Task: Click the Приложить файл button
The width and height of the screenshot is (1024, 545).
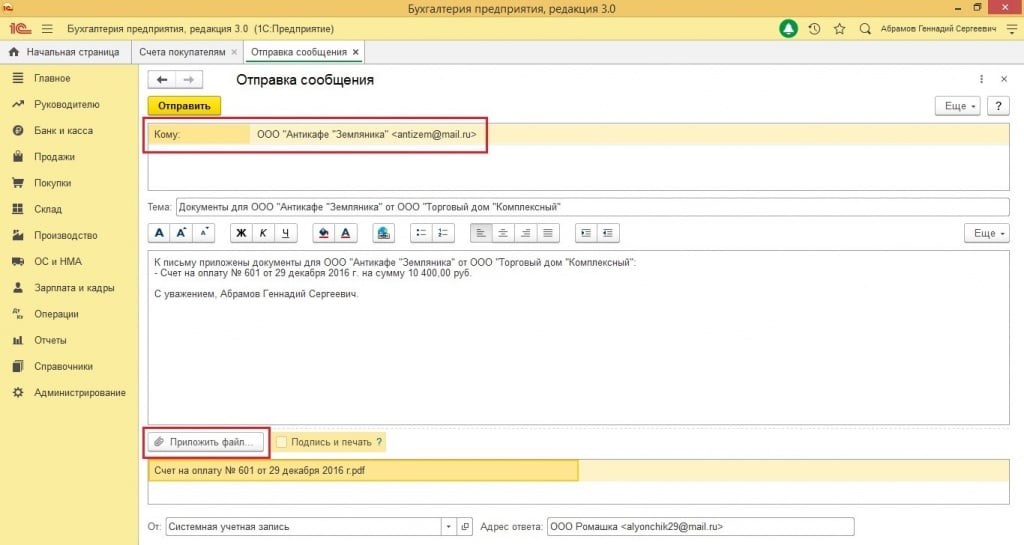Action: click(208, 441)
